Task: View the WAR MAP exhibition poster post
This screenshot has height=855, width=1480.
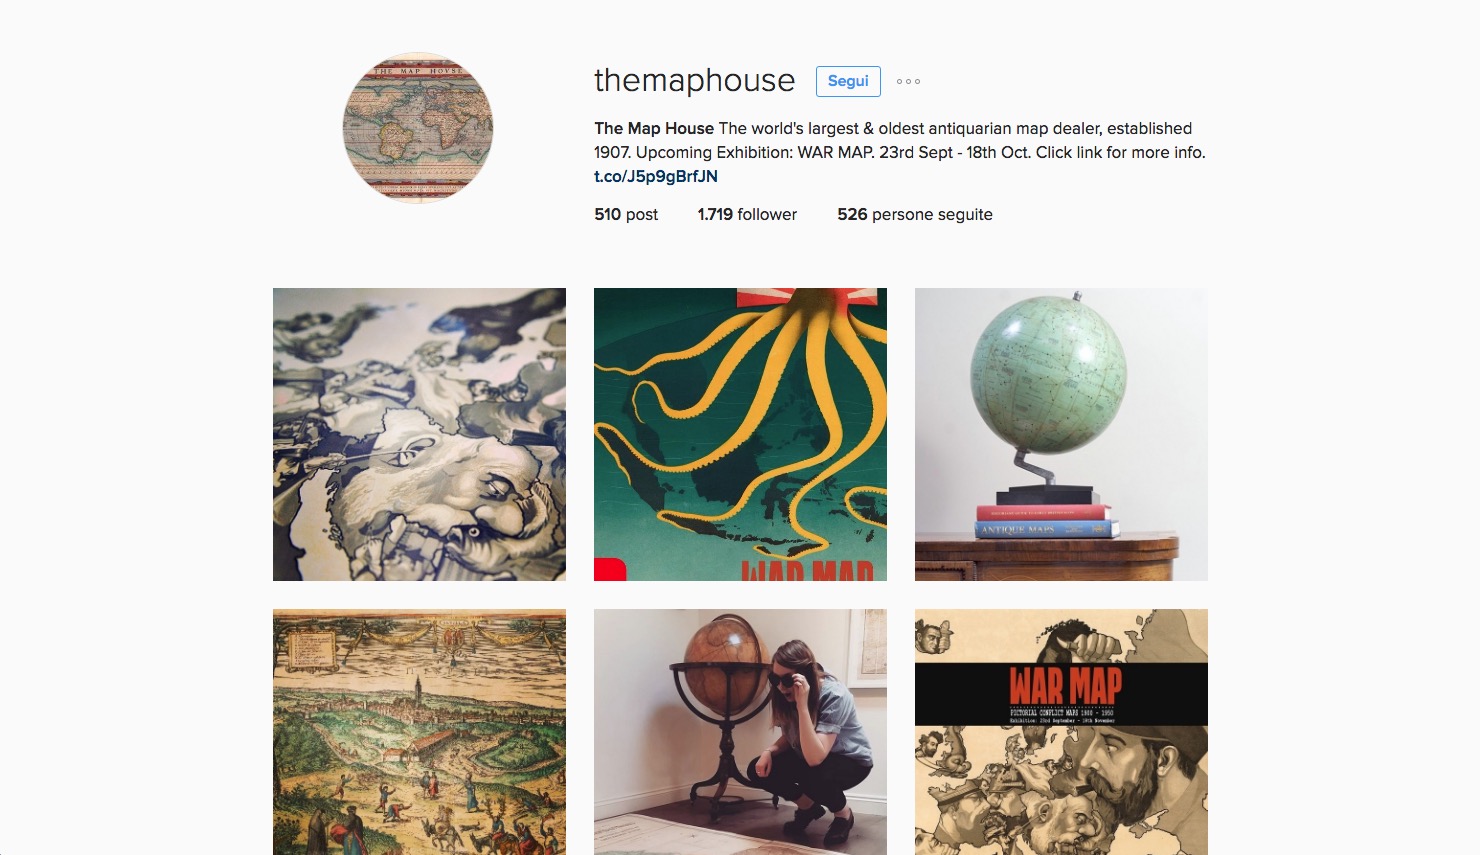Action: coord(1061,732)
